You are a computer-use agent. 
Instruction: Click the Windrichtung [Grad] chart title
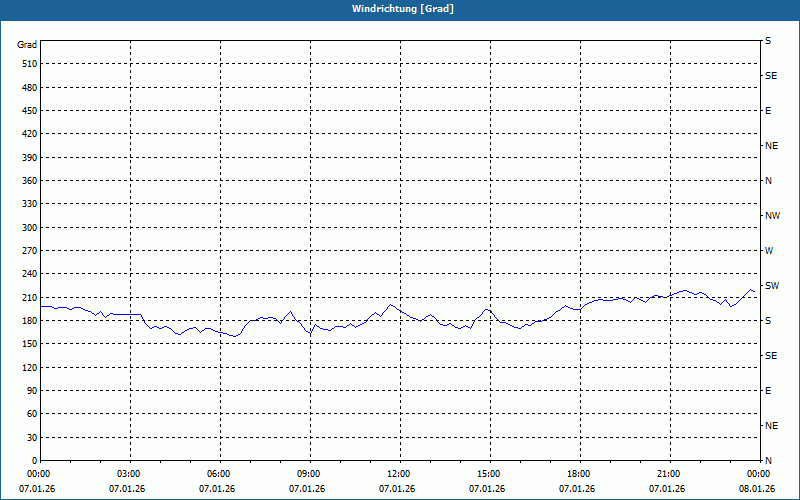pyautogui.click(x=403, y=9)
